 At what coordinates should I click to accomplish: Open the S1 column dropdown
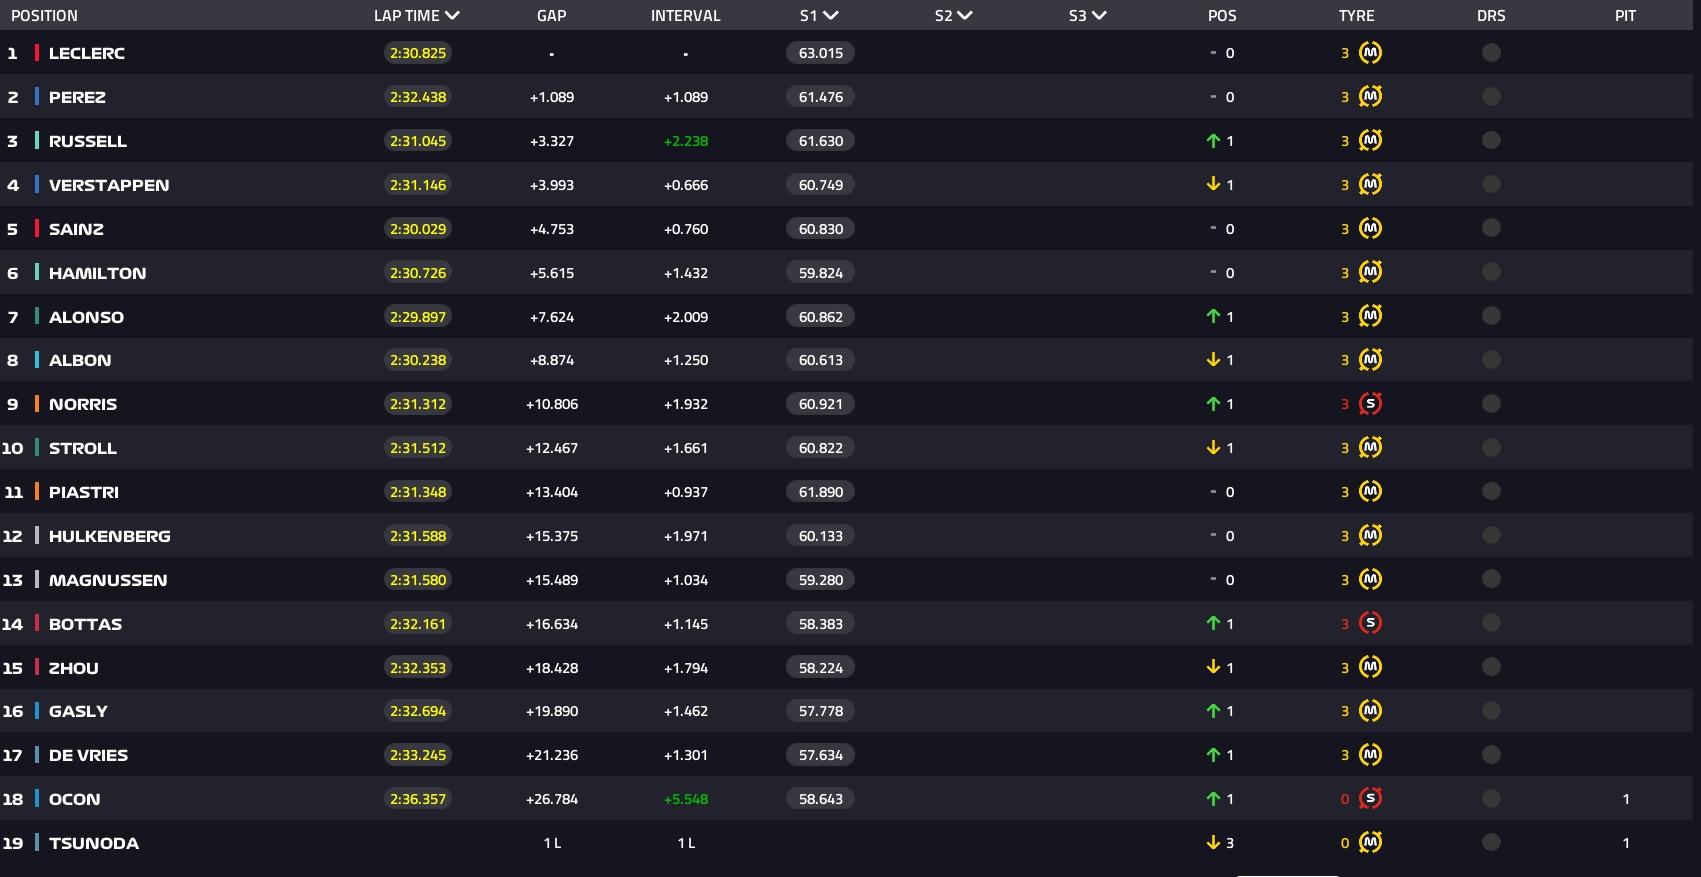pyautogui.click(x=830, y=16)
